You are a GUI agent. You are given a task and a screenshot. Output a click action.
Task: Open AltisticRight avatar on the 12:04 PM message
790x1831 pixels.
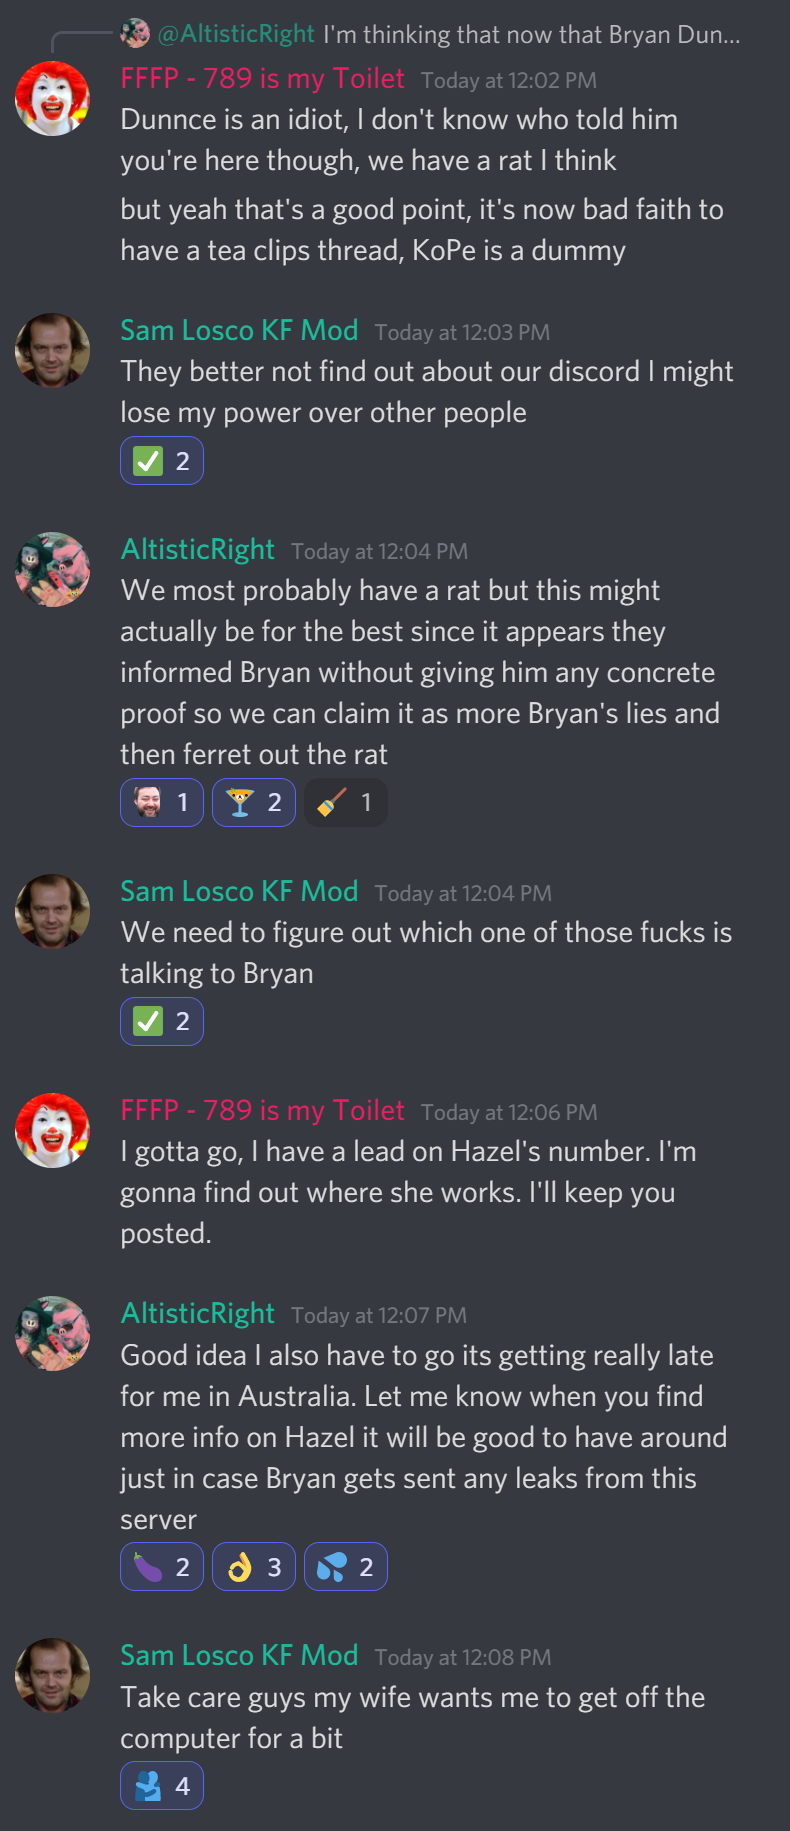[x=52, y=569]
